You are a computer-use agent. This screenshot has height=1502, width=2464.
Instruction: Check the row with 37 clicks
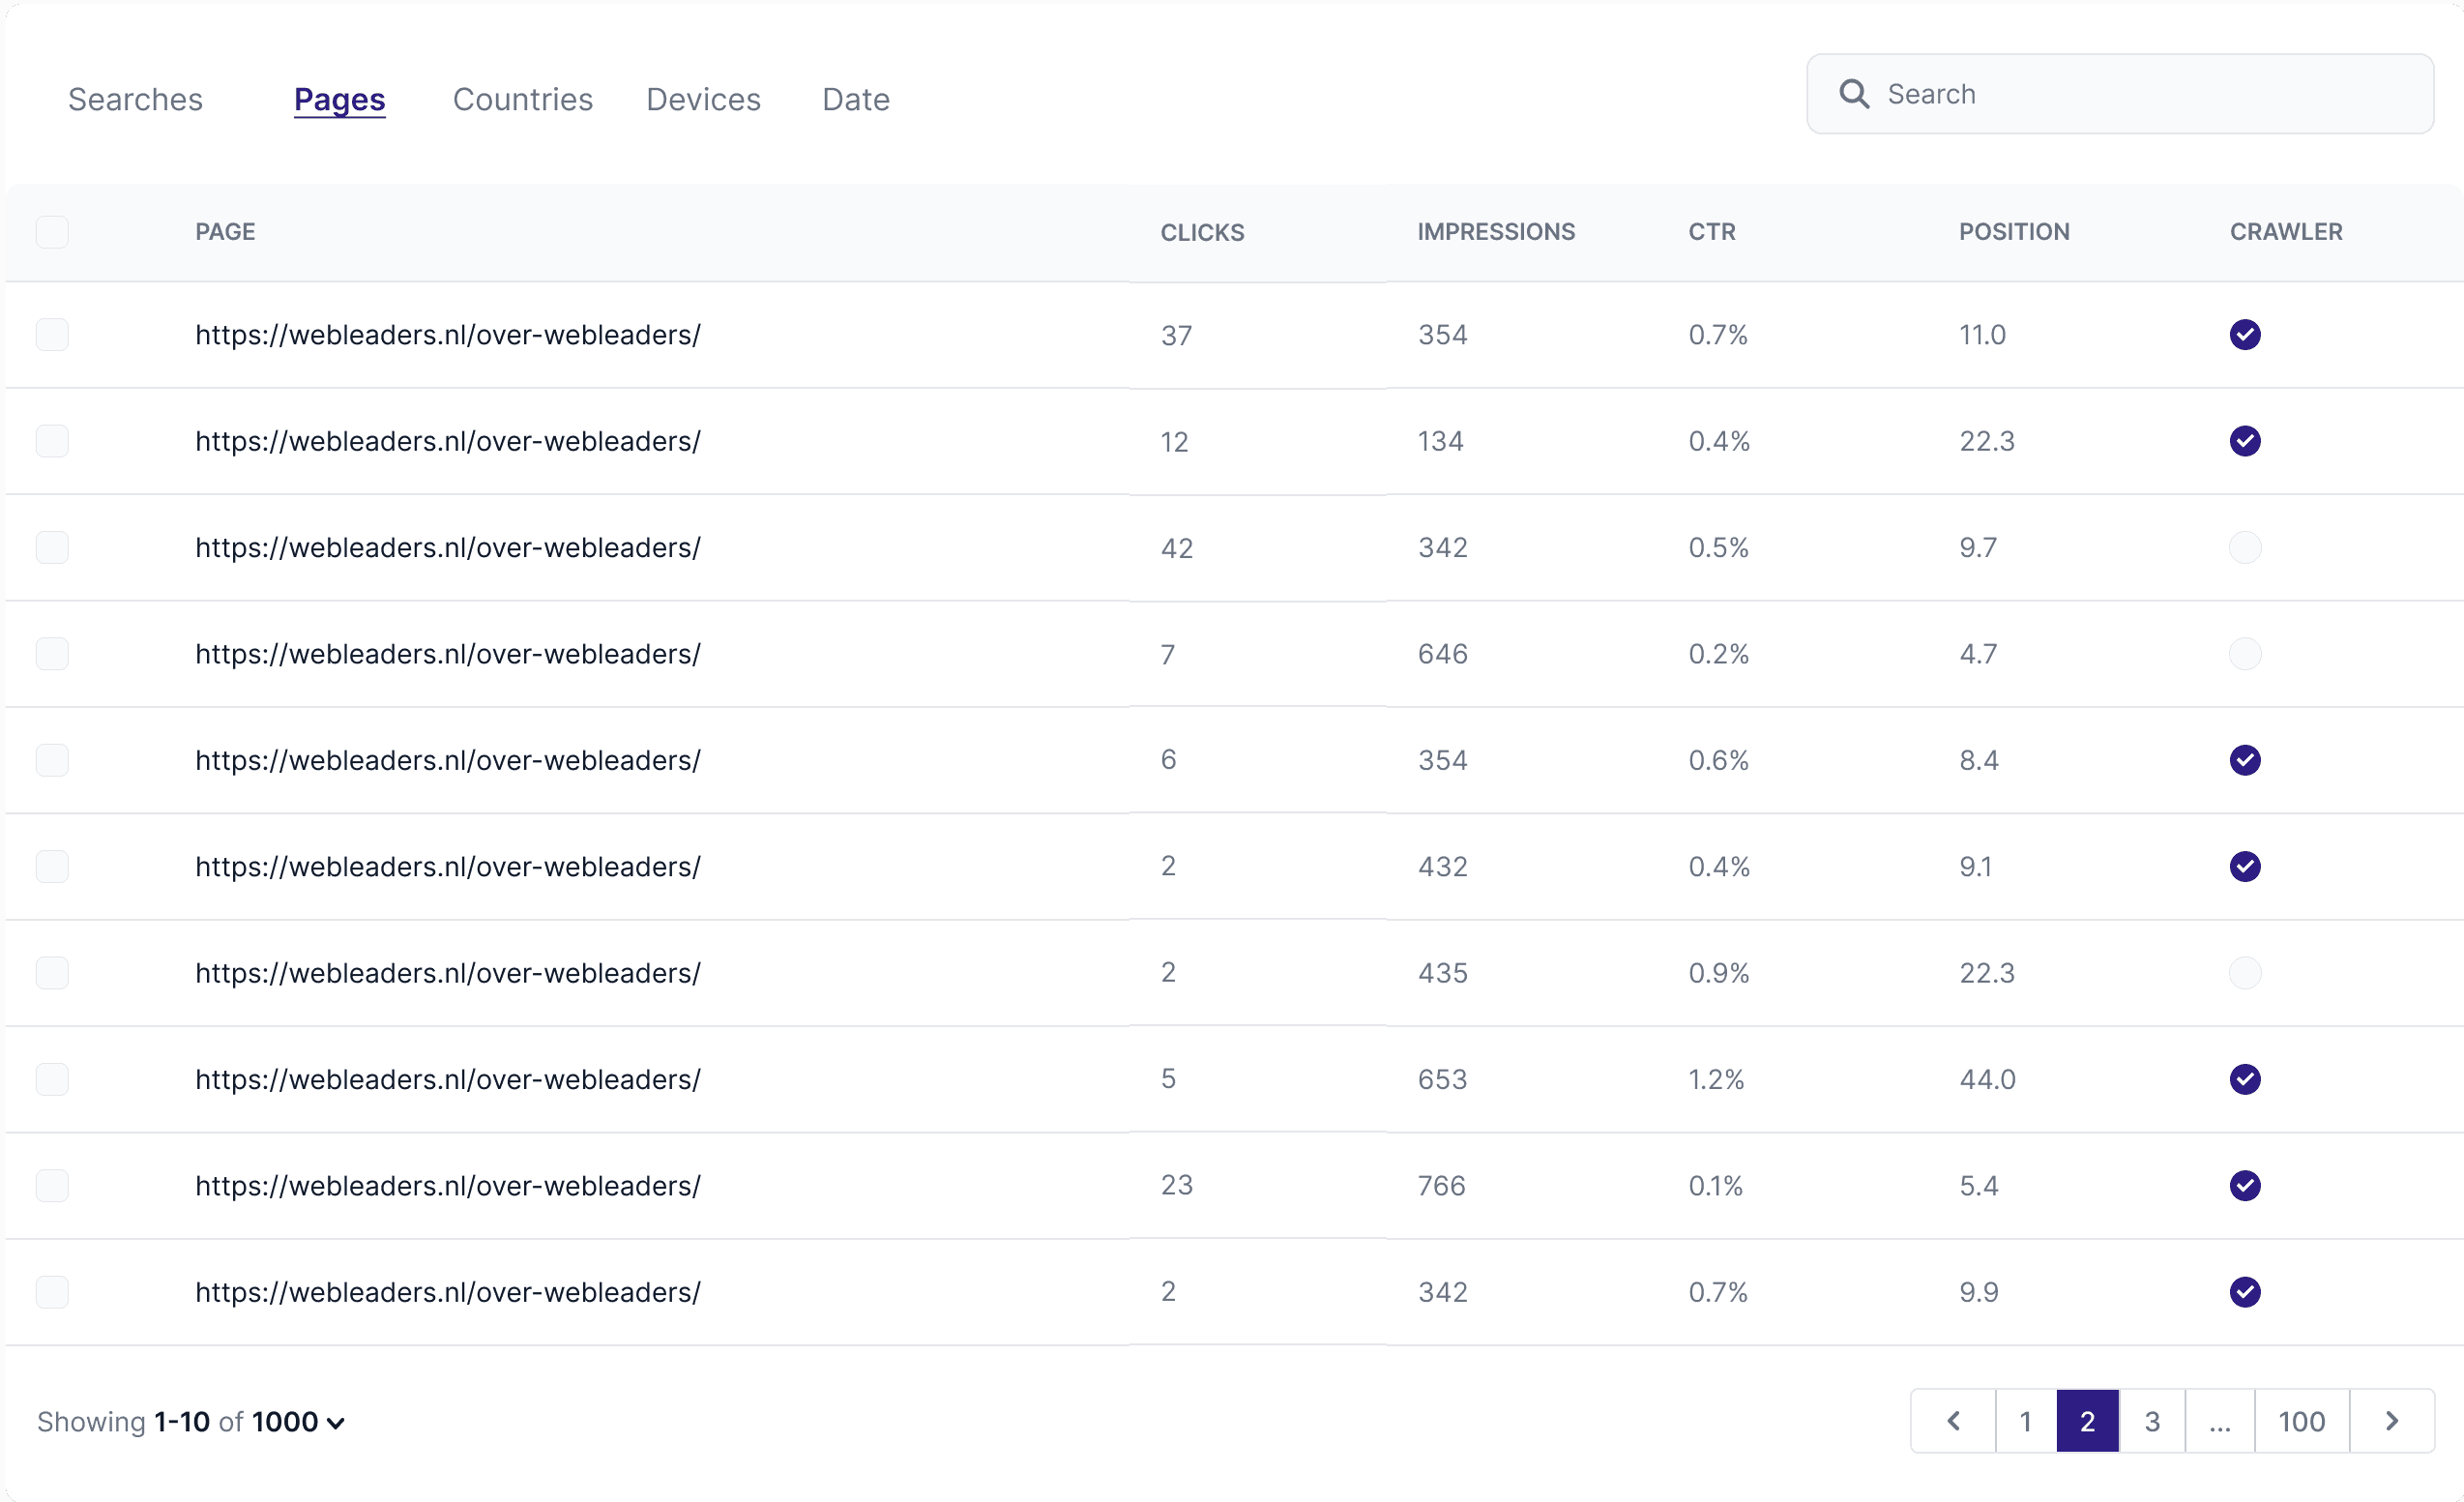(52, 335)
